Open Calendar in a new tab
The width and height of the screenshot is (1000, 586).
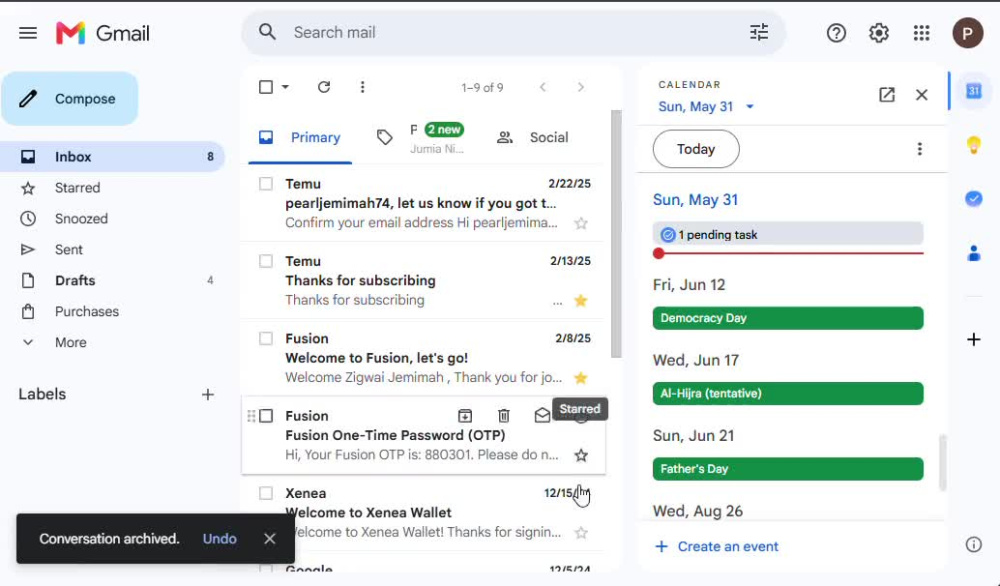[886, 95]
